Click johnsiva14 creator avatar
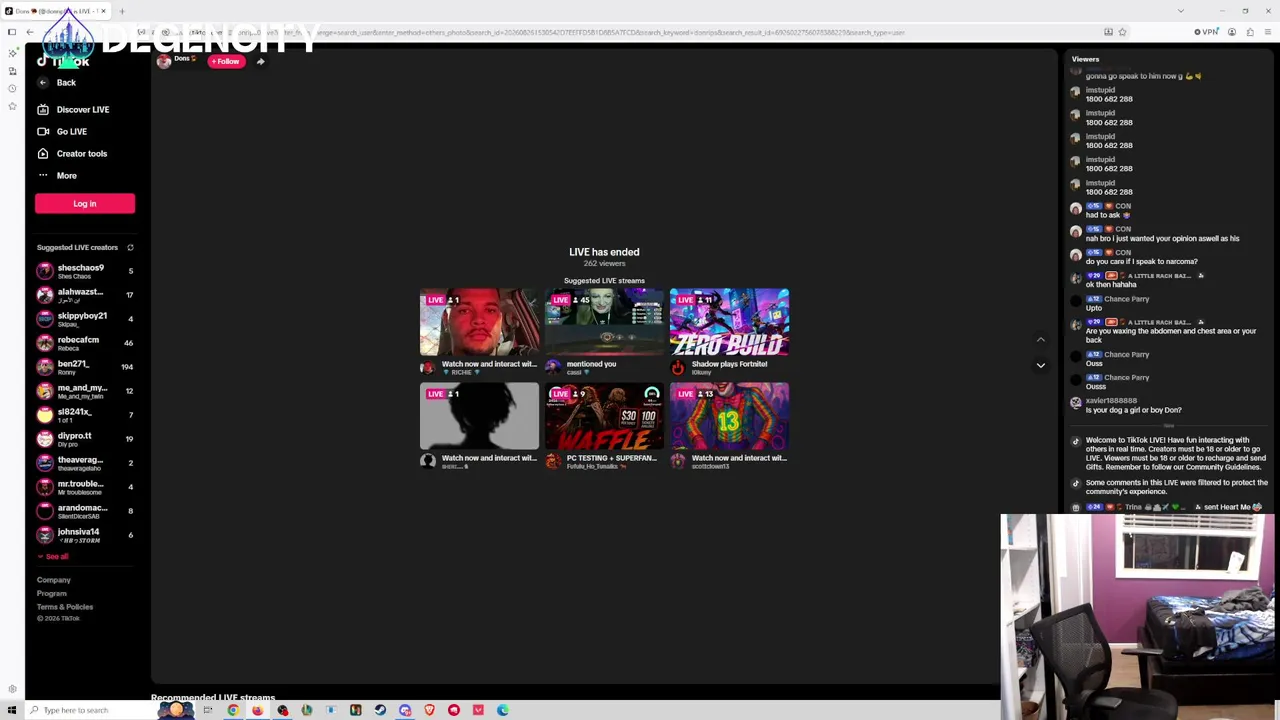 [45, 535]
